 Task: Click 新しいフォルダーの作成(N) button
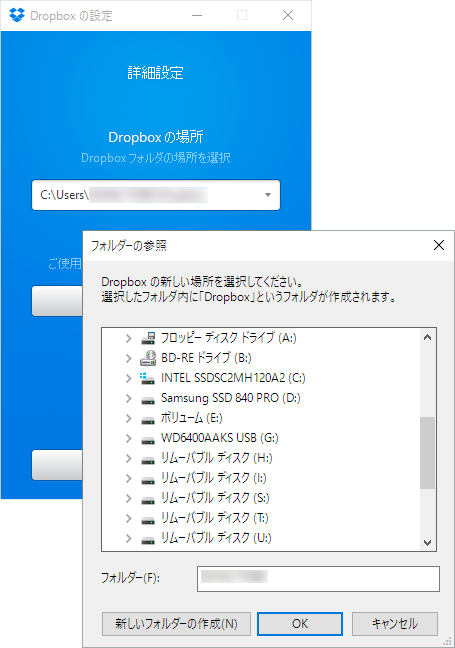[176, 624]
